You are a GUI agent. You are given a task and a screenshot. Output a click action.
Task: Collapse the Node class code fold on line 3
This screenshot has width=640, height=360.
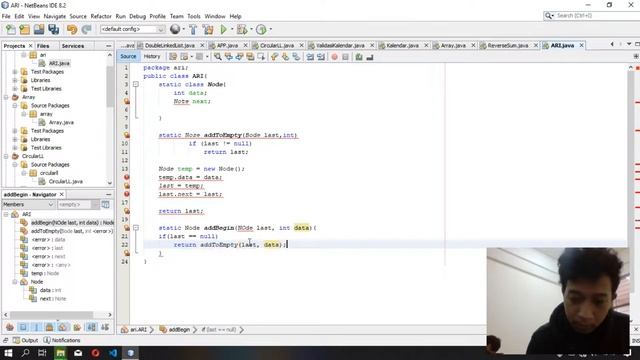[136, 84]
